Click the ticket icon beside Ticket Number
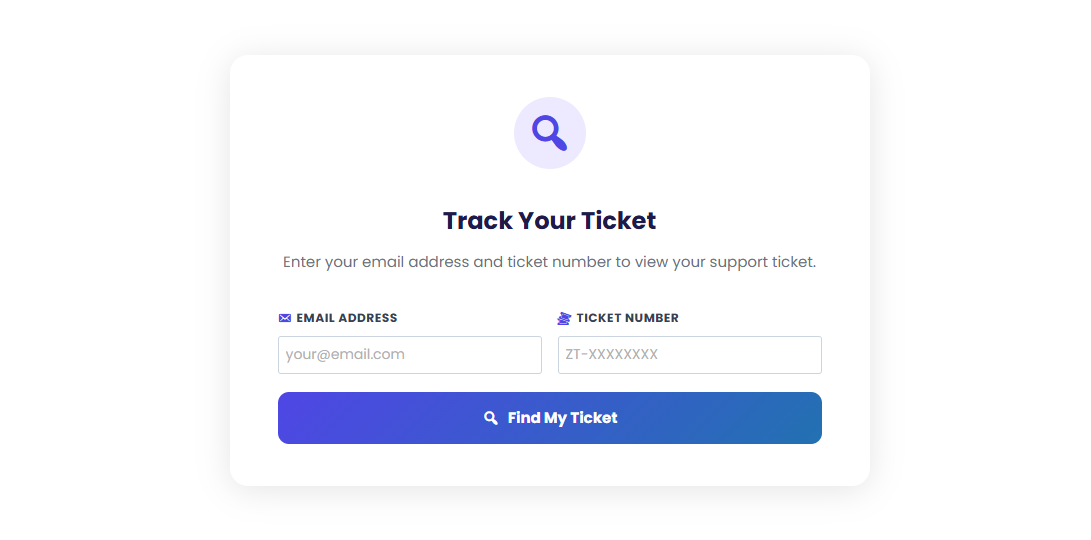This screenshot has height=540, width=1091. coord(564,318)
